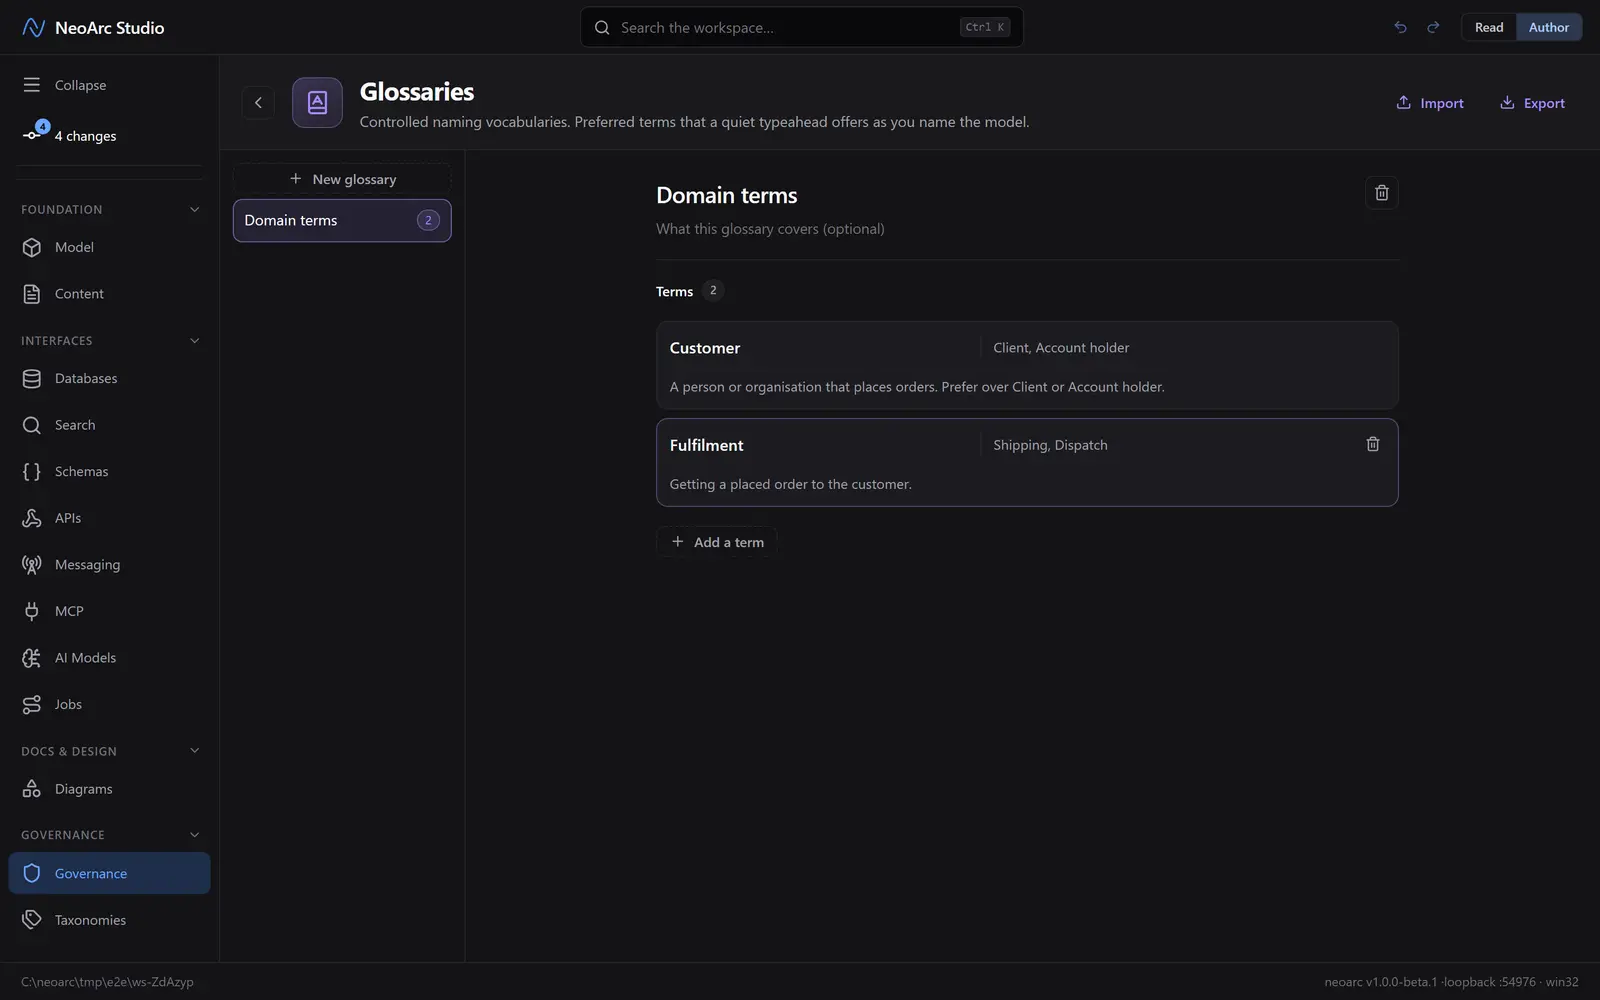The height and width of the screenshot is (1000, 1600).
Task: Delete the Fulfilment term via trash icon
Action: coord(1373,444)
